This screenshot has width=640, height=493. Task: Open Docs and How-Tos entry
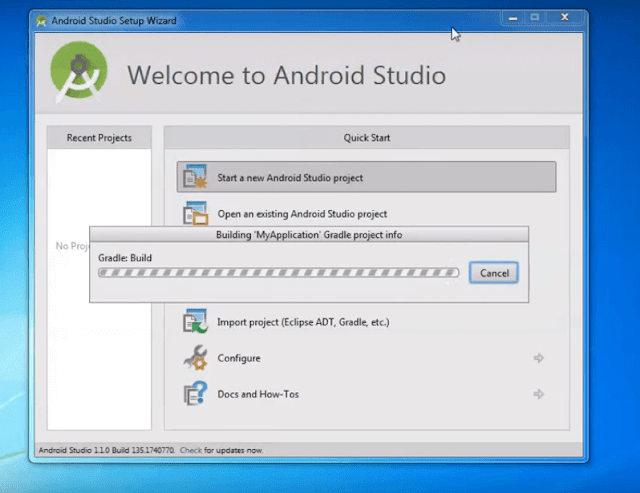tap(258, 394)
